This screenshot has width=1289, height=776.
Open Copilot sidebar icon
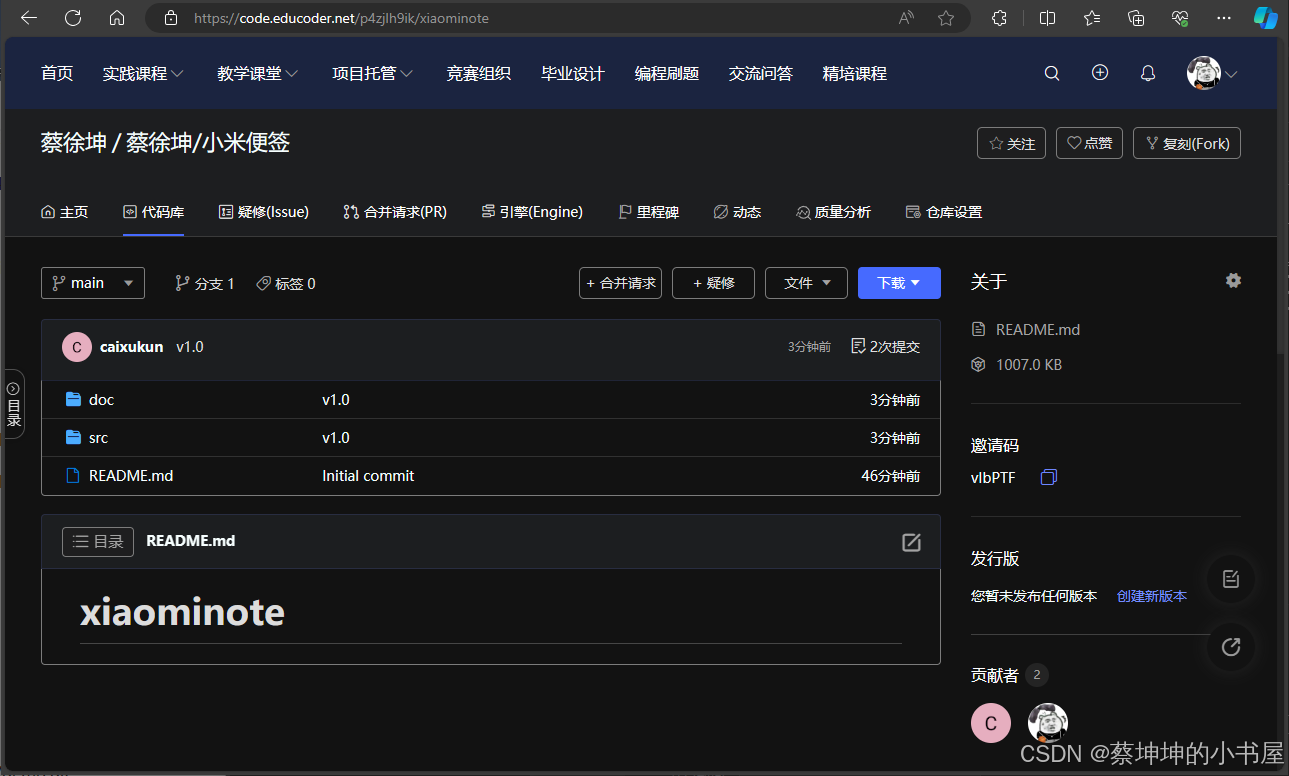pyautogui.click(x=1265, y=18)
